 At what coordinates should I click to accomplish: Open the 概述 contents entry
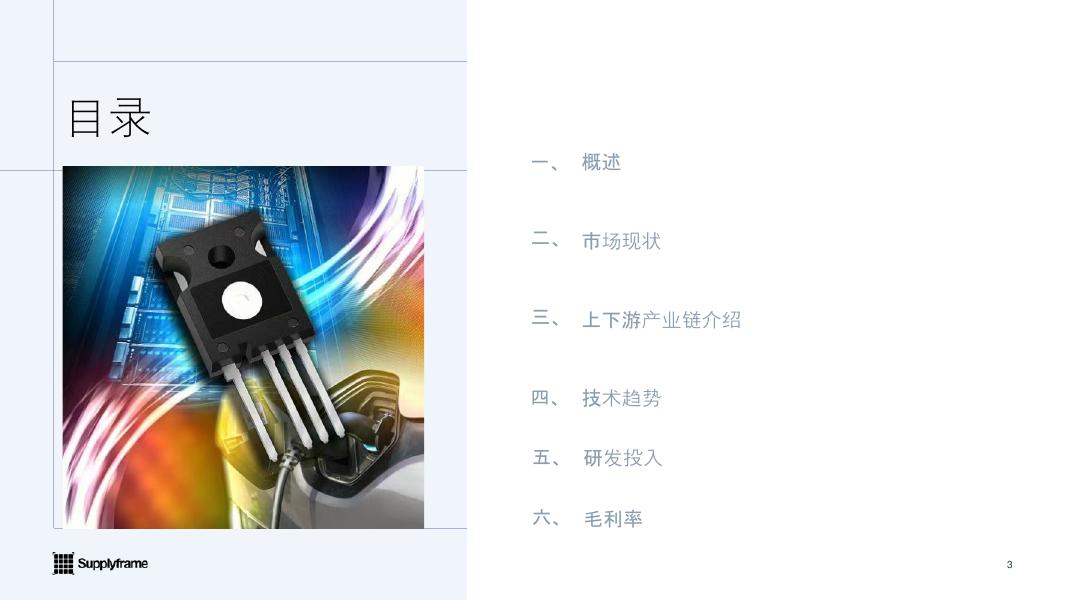pos(601,162)
